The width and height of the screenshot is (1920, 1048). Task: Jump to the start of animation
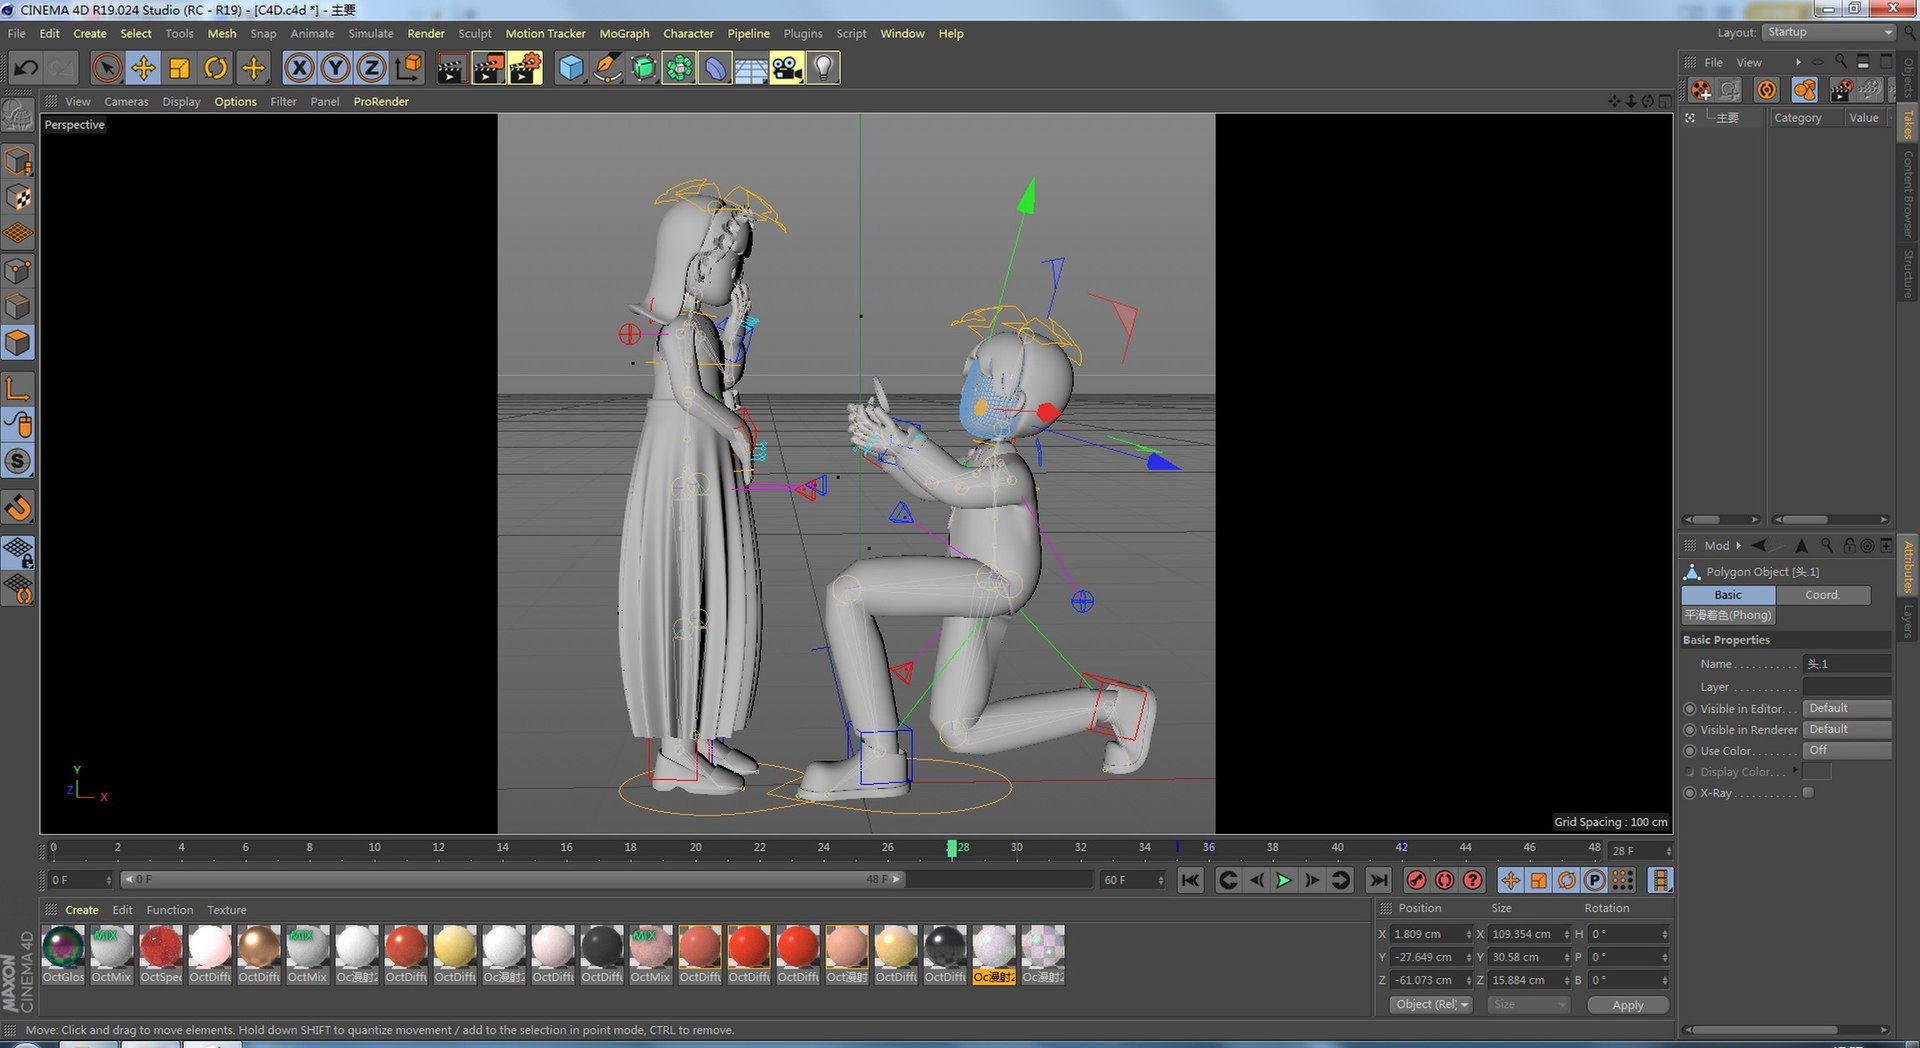pos(1190,880)
